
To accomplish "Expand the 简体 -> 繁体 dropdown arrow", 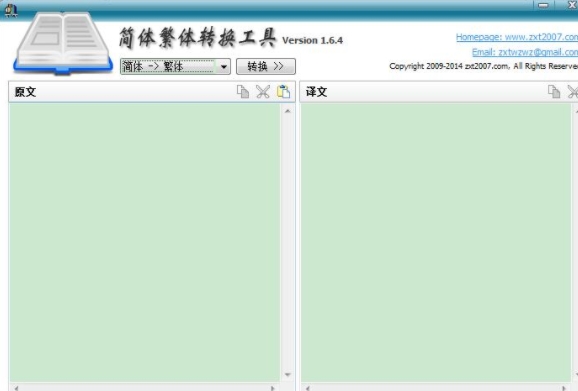I will pos(223,67).
